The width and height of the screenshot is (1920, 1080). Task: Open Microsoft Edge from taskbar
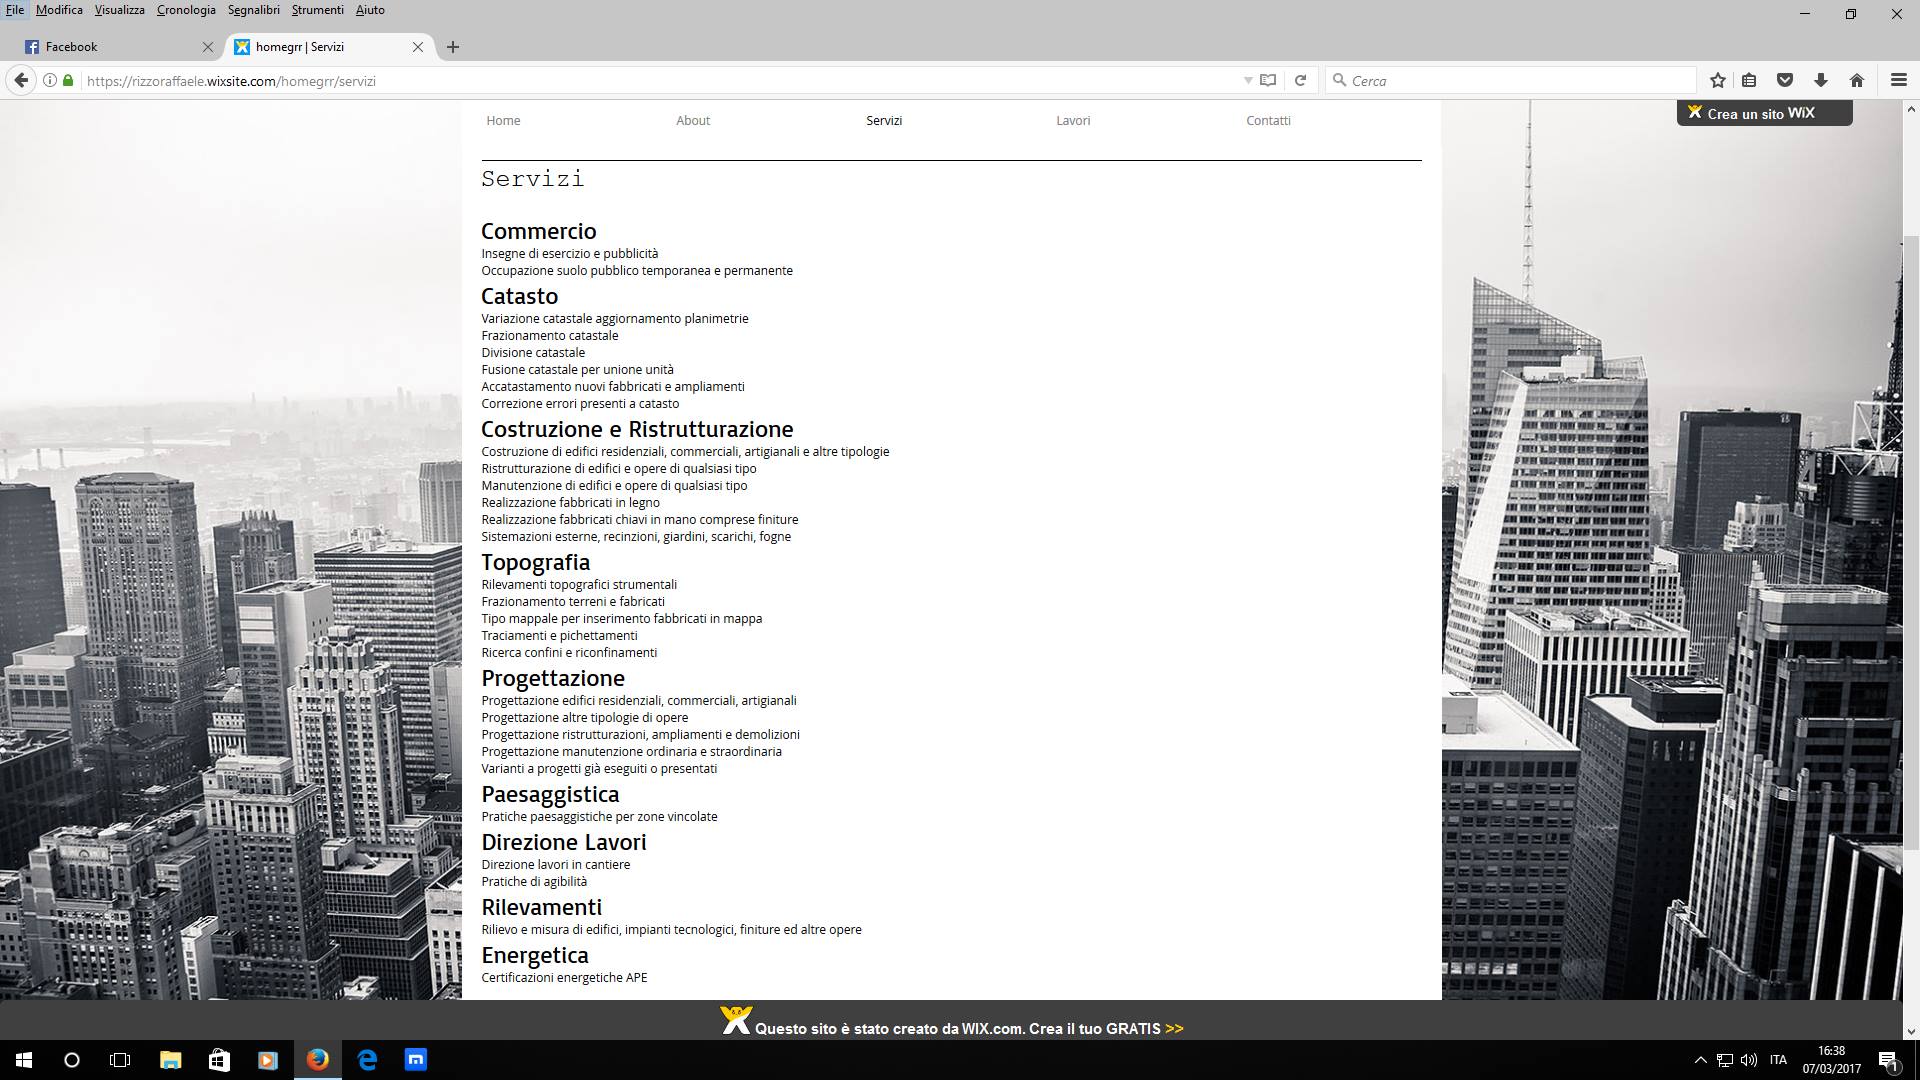[x=367, y=1060]
